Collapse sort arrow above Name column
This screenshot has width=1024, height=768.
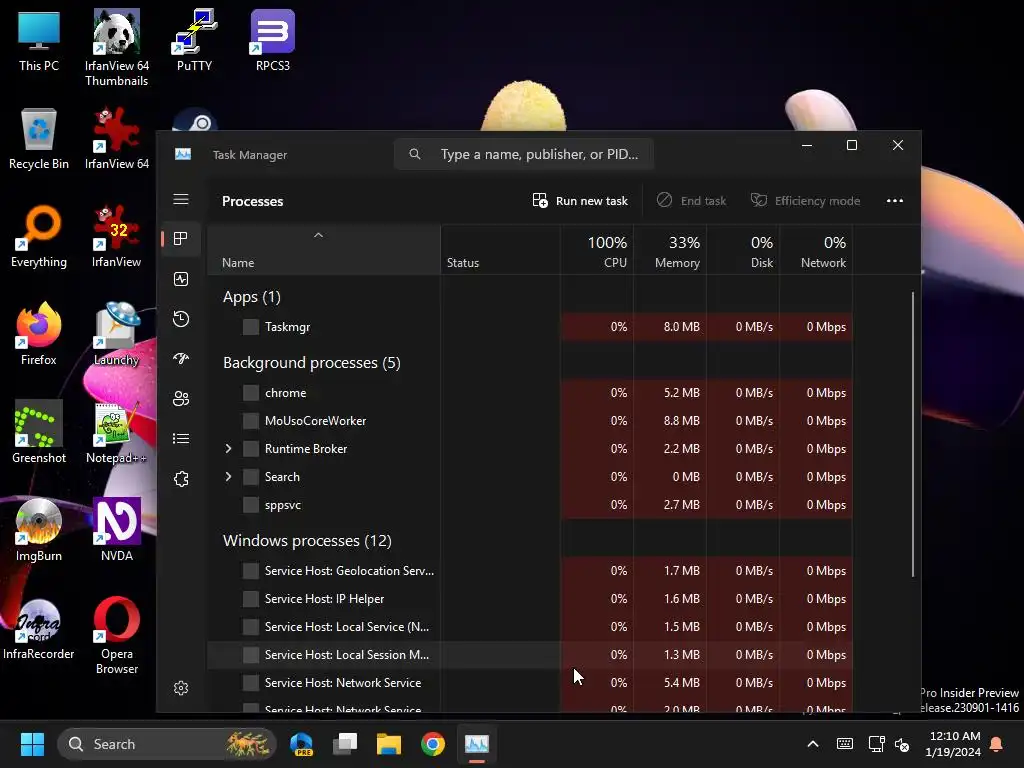[x=318, y=235]
